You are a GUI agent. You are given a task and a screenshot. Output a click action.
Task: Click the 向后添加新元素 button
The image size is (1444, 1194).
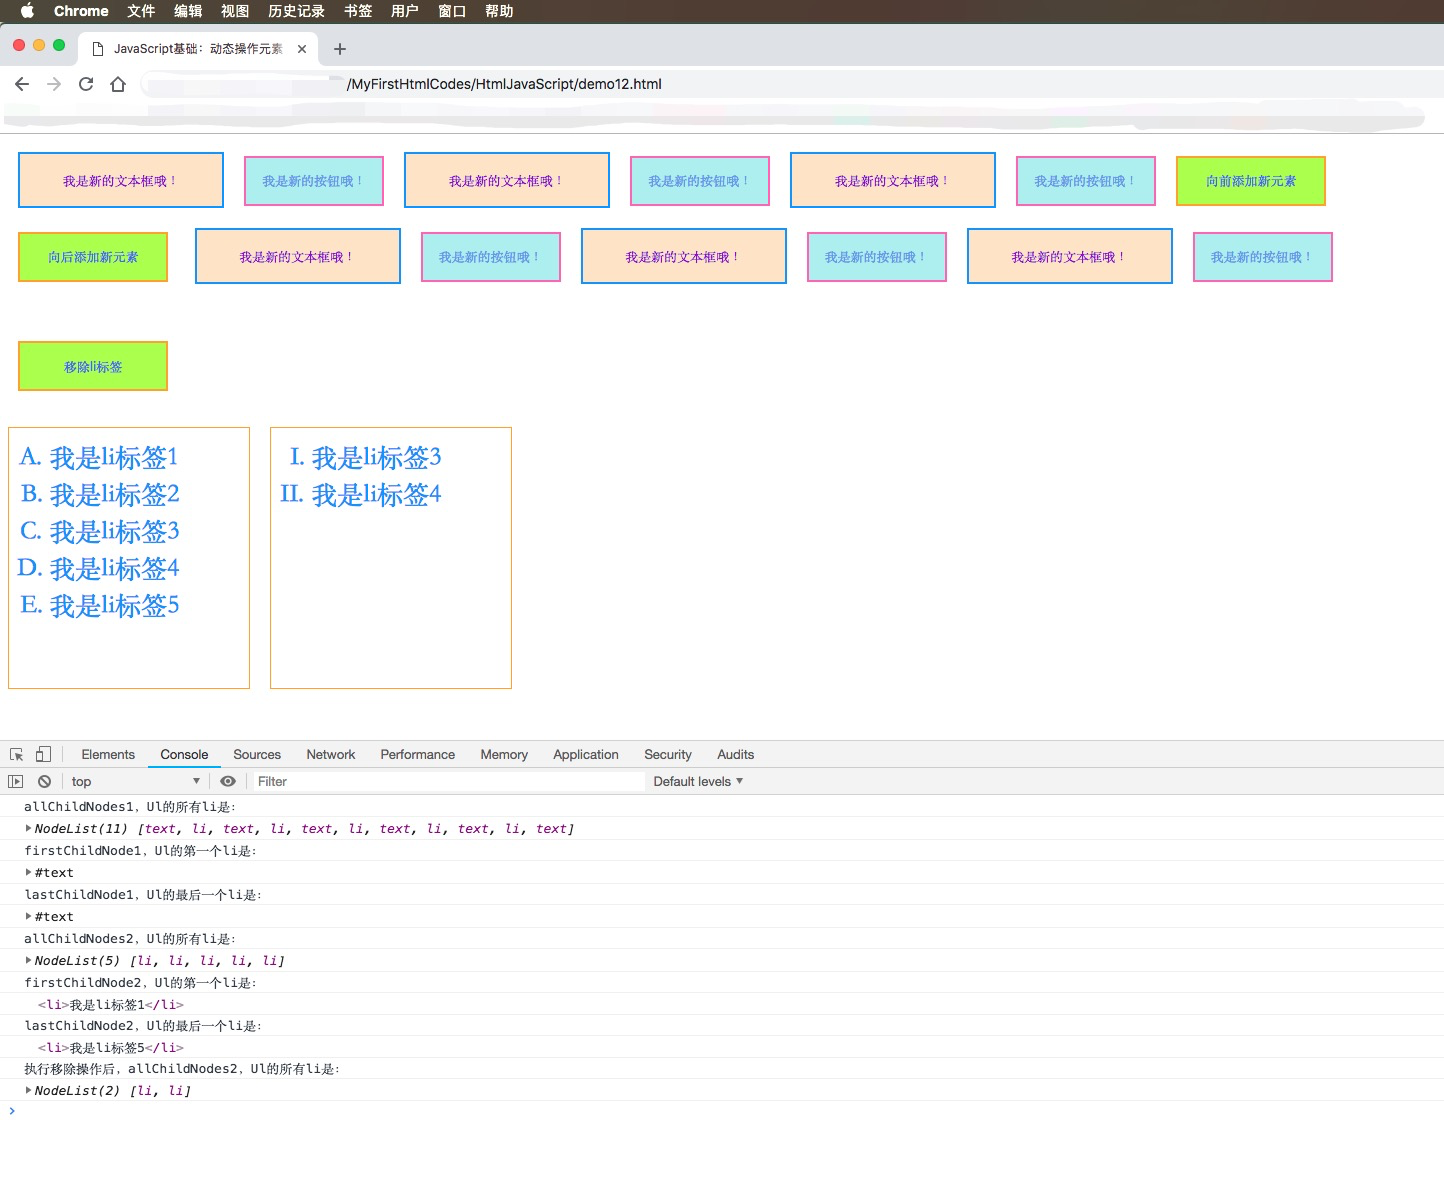tap(92, 257)
